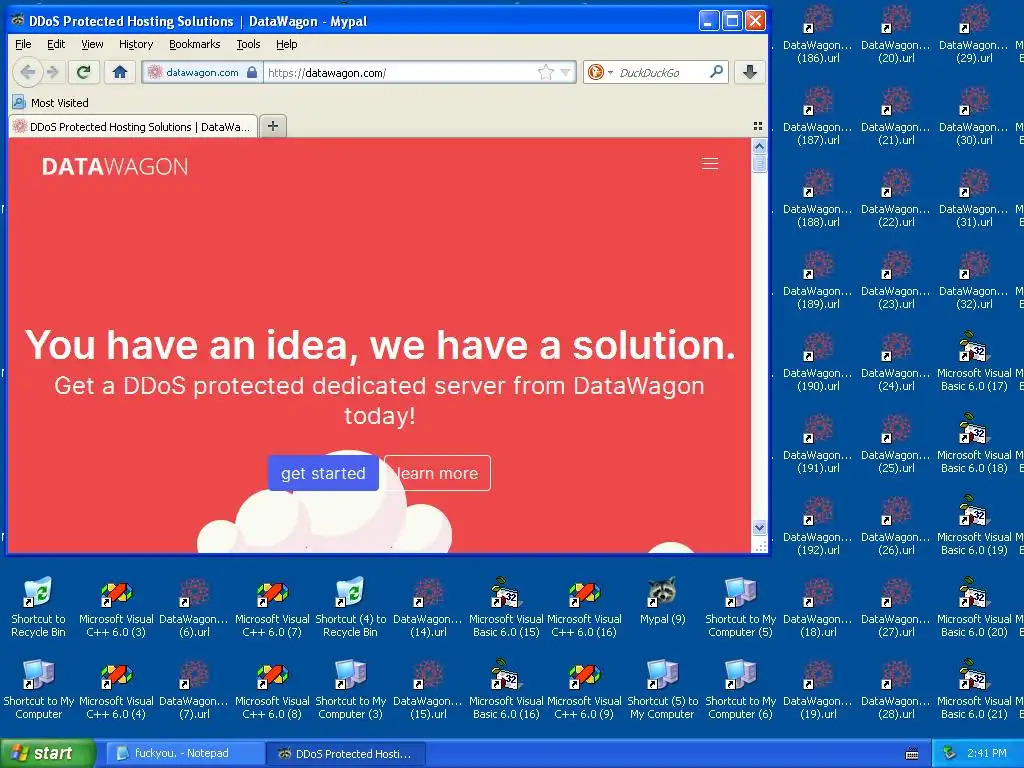Click inside the URL address field

[x=400, y=72]
